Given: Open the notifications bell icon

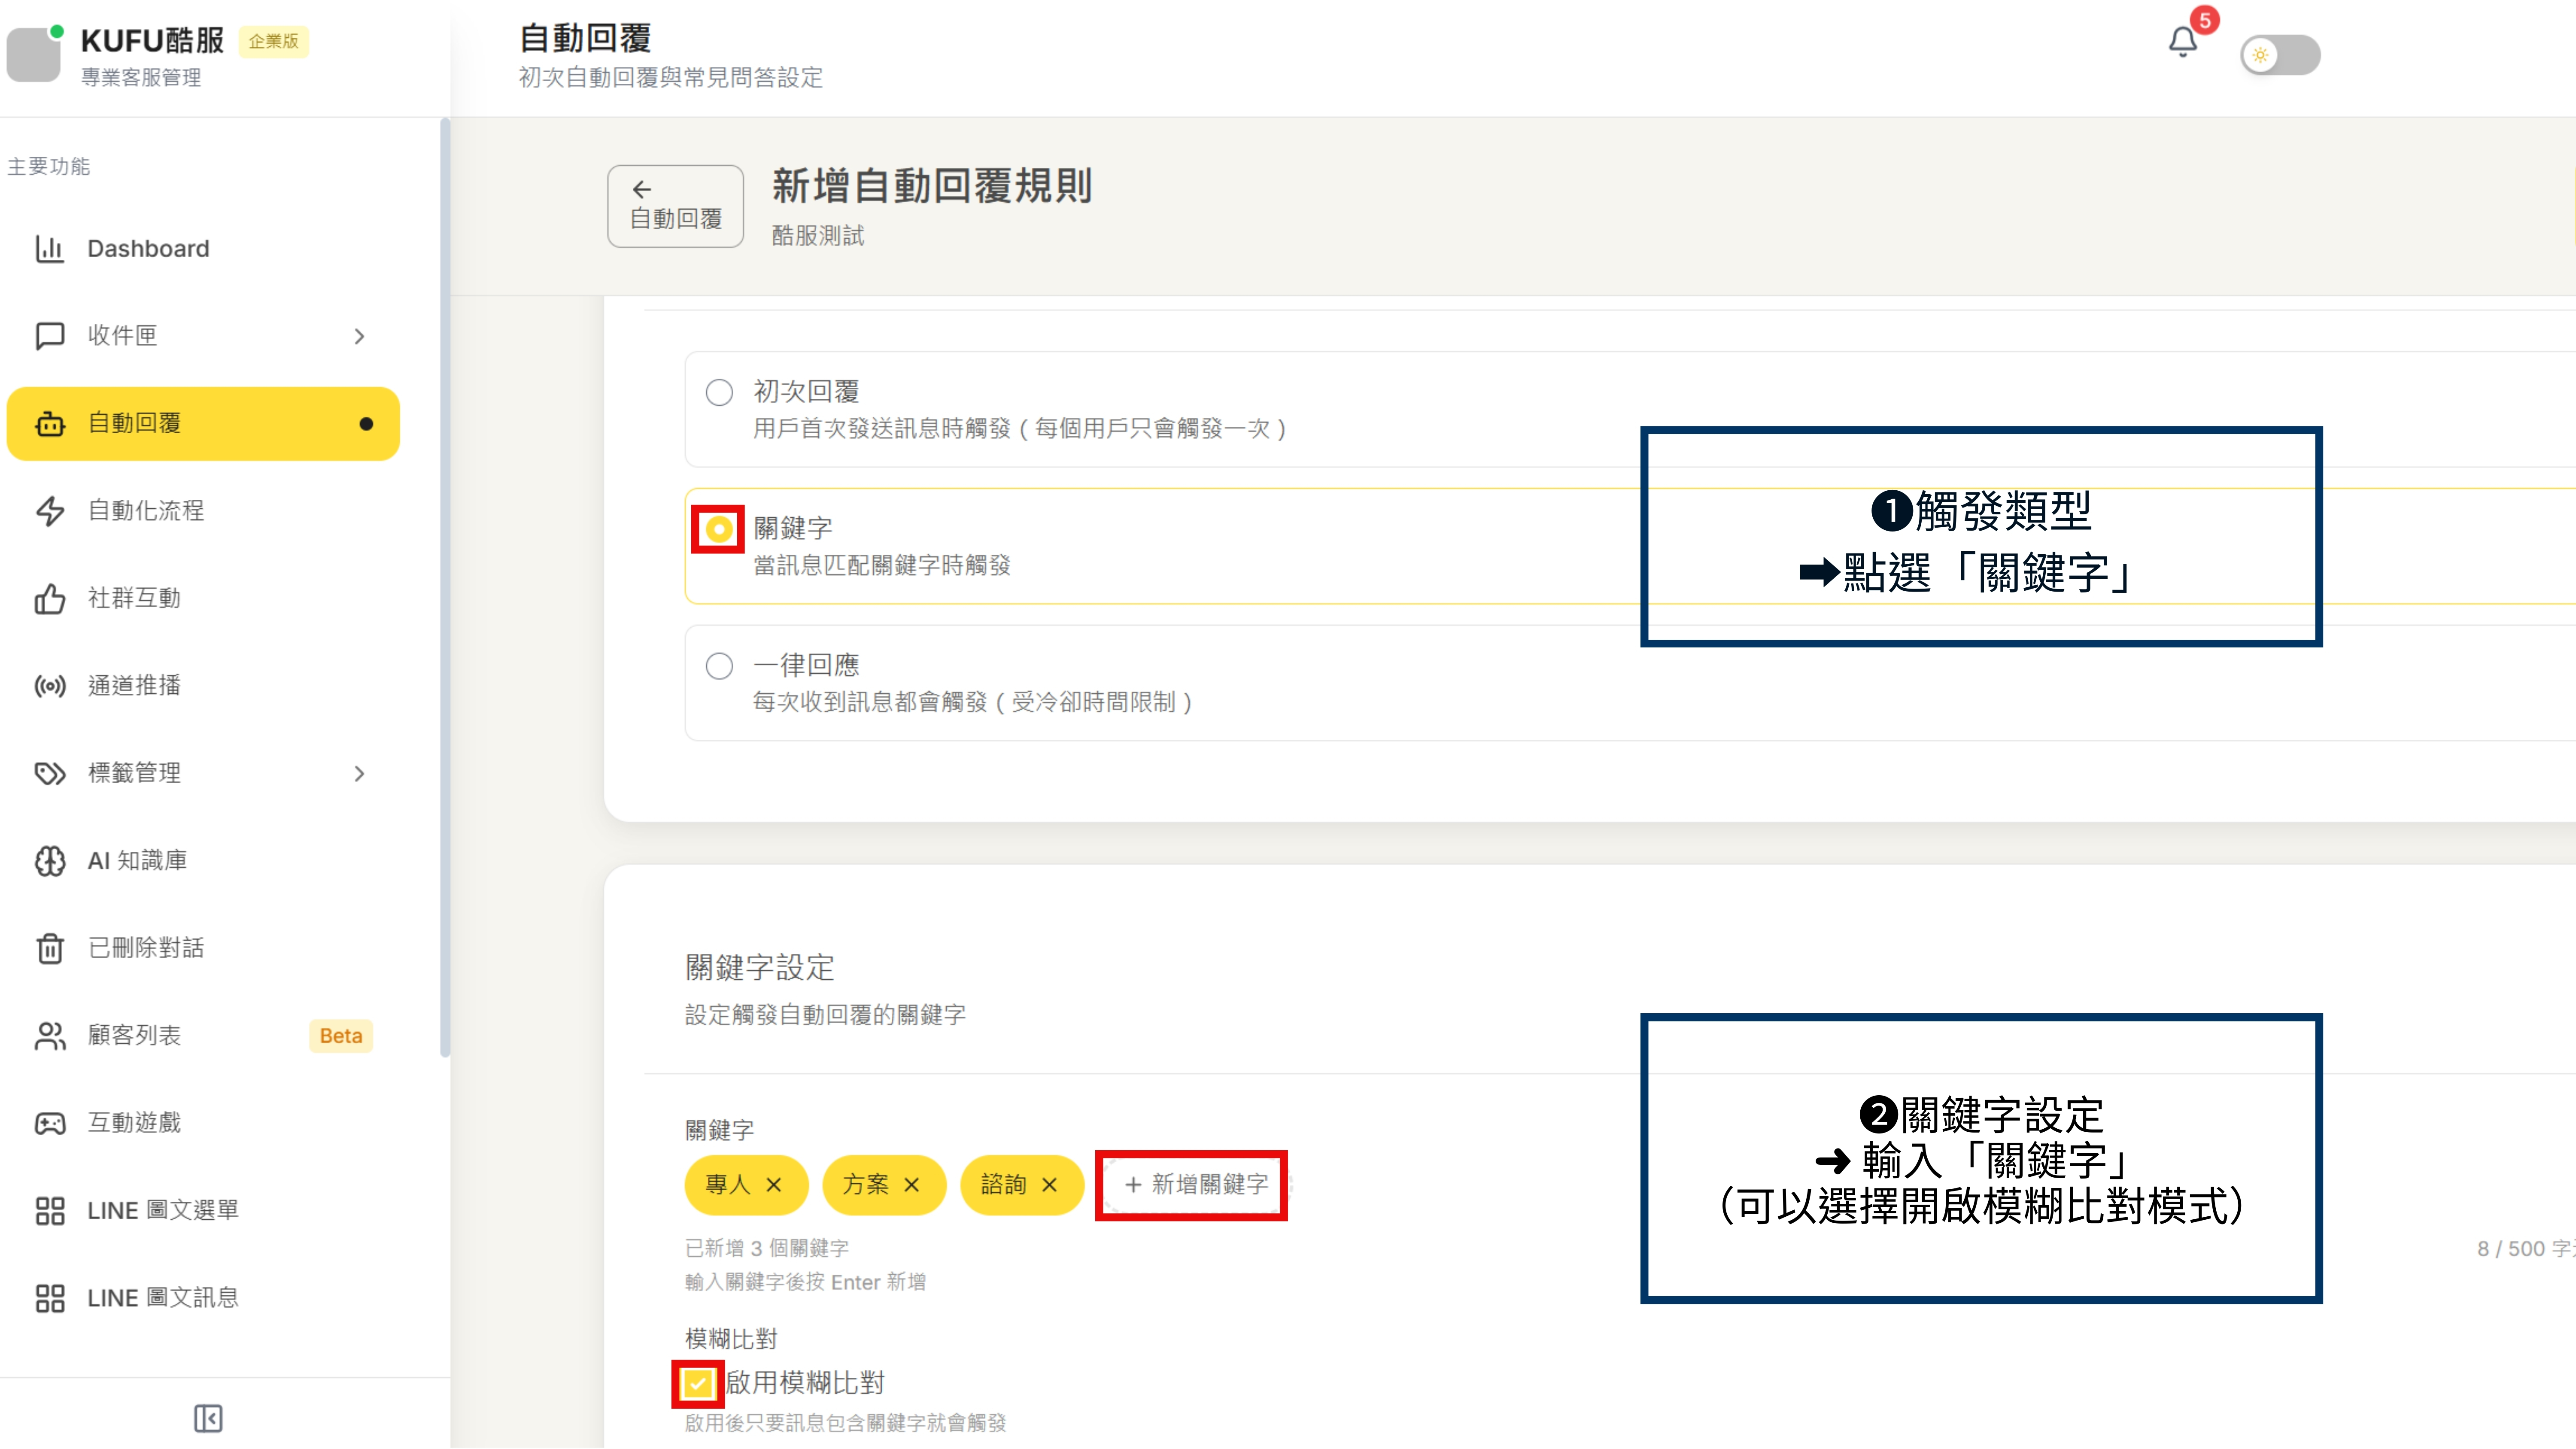Looking at the screenshot, I should click(x=2182, y=43).
